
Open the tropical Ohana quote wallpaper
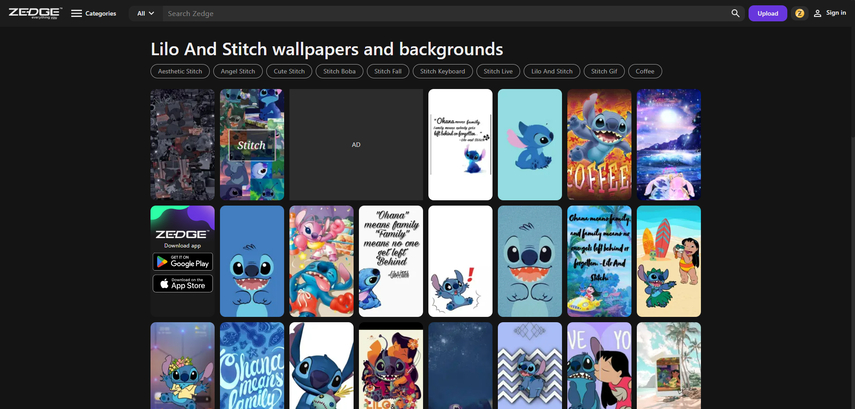pyautogui.click(x=599, y=261)
